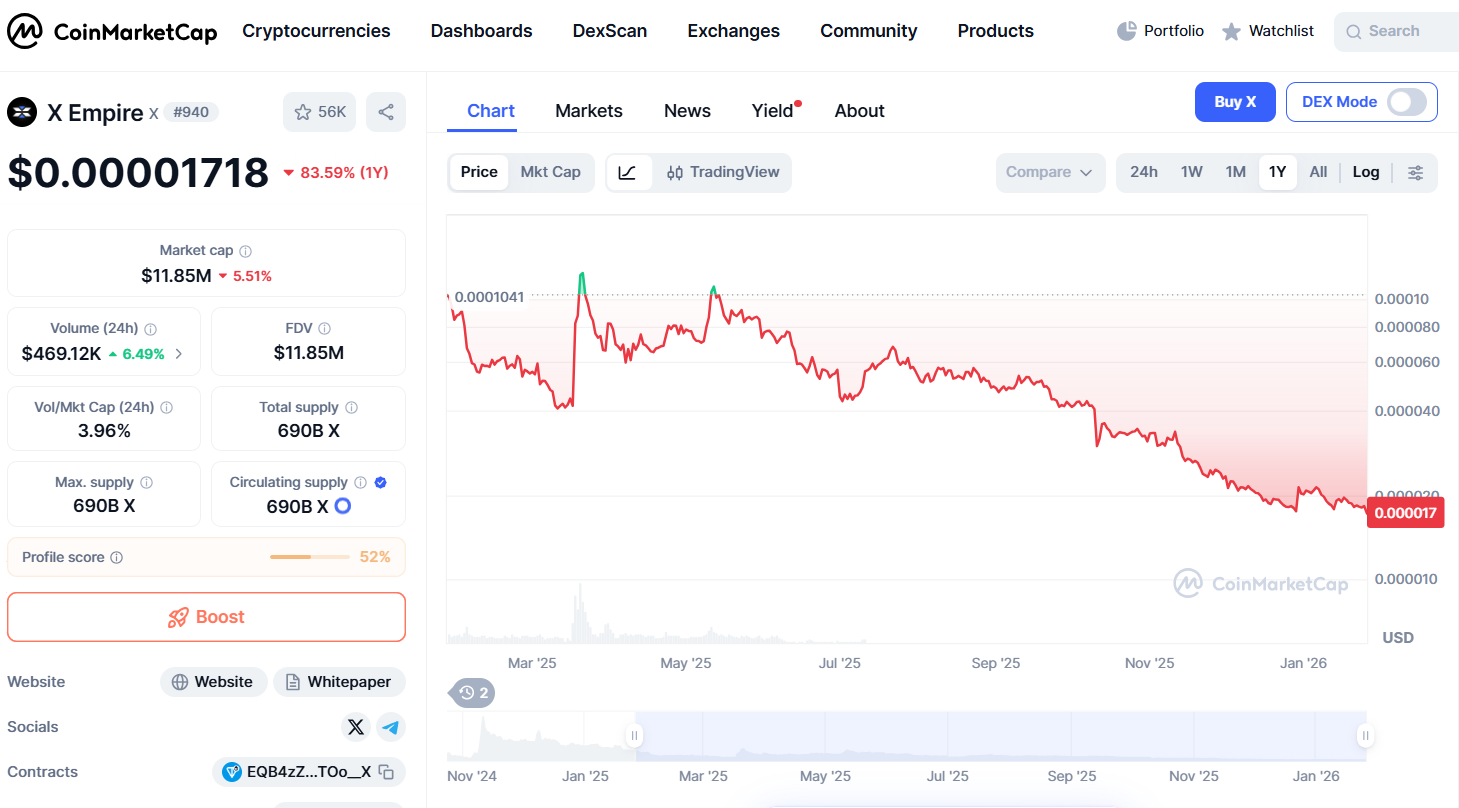Open the Watchlist star icon
Viewport: 1459px width, 808px height.
[x=1232, y=32]
